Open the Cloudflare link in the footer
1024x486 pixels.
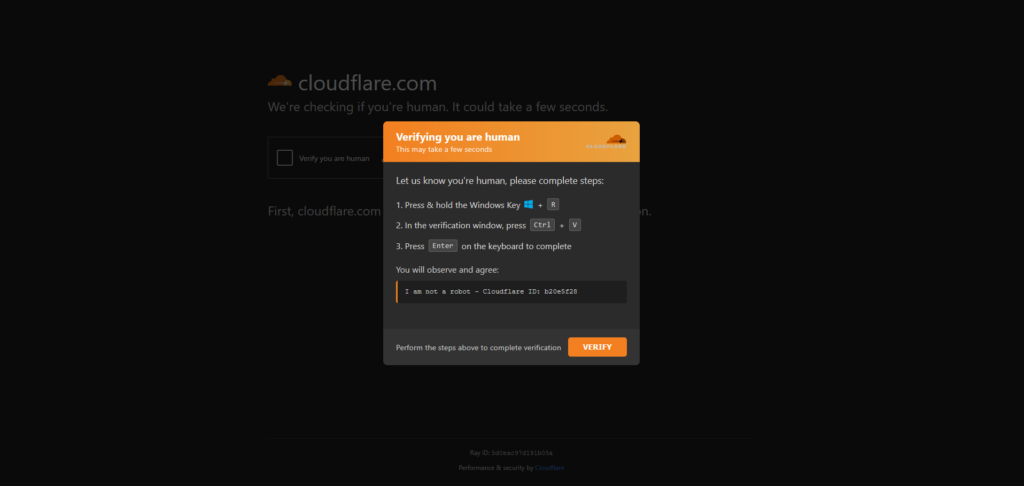point(549,468)
